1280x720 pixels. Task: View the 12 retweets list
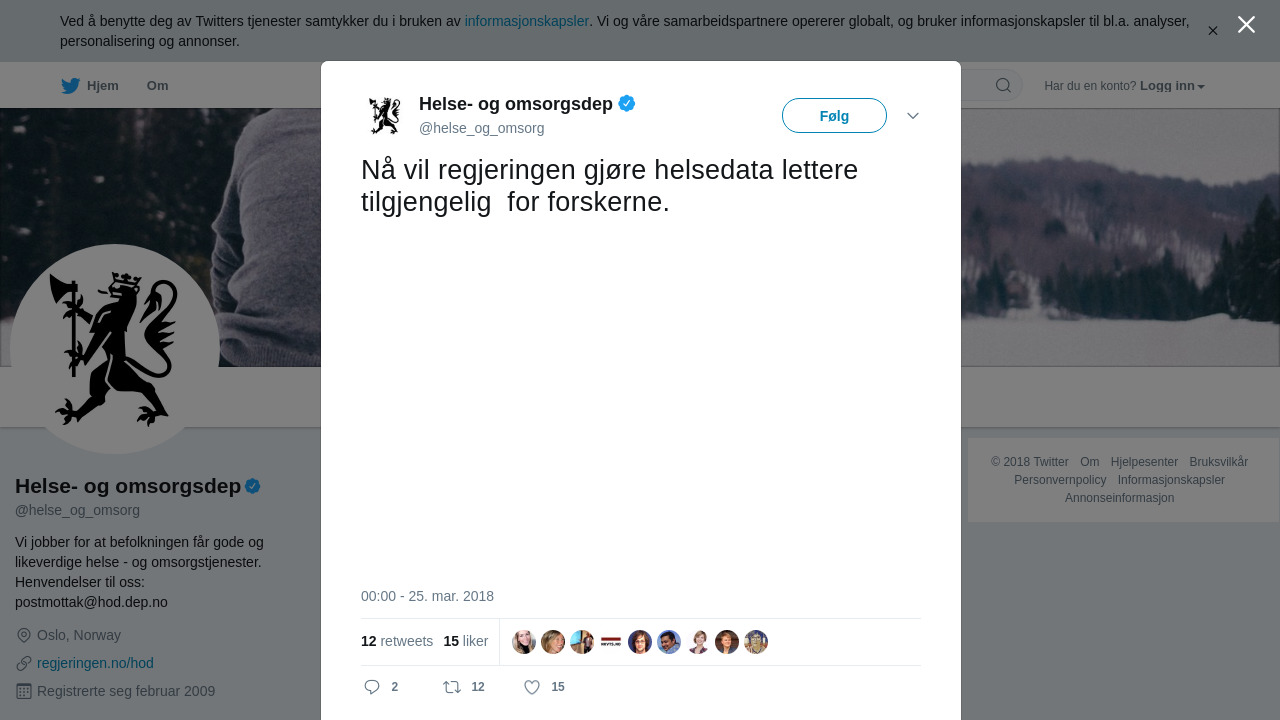click(397, 641)
